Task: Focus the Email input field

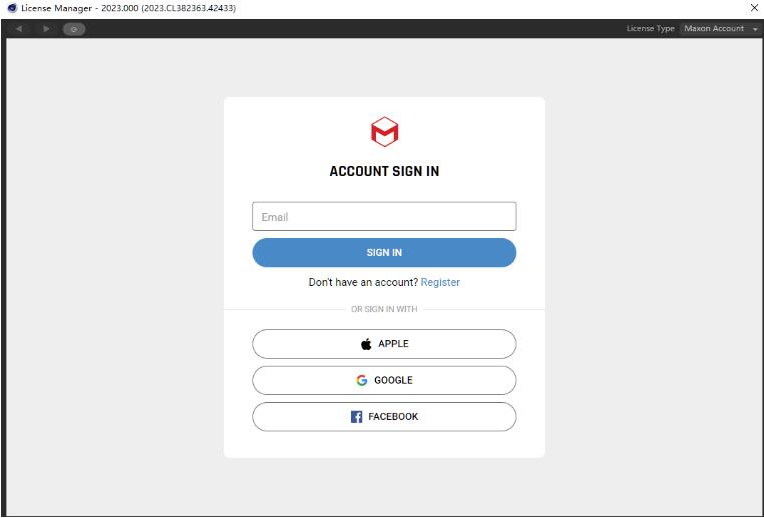Action: [384, 216]
